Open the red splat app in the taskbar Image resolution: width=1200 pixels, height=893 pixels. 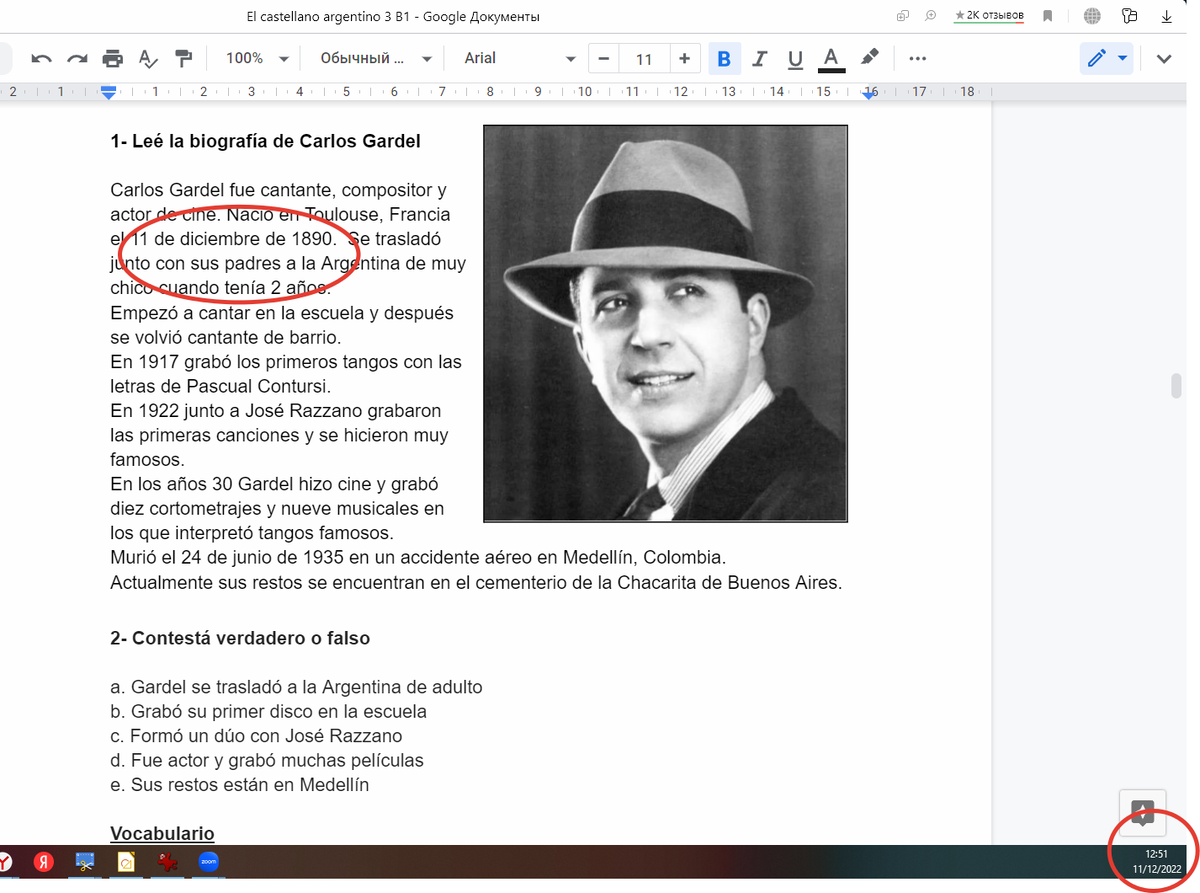[167, 861]
